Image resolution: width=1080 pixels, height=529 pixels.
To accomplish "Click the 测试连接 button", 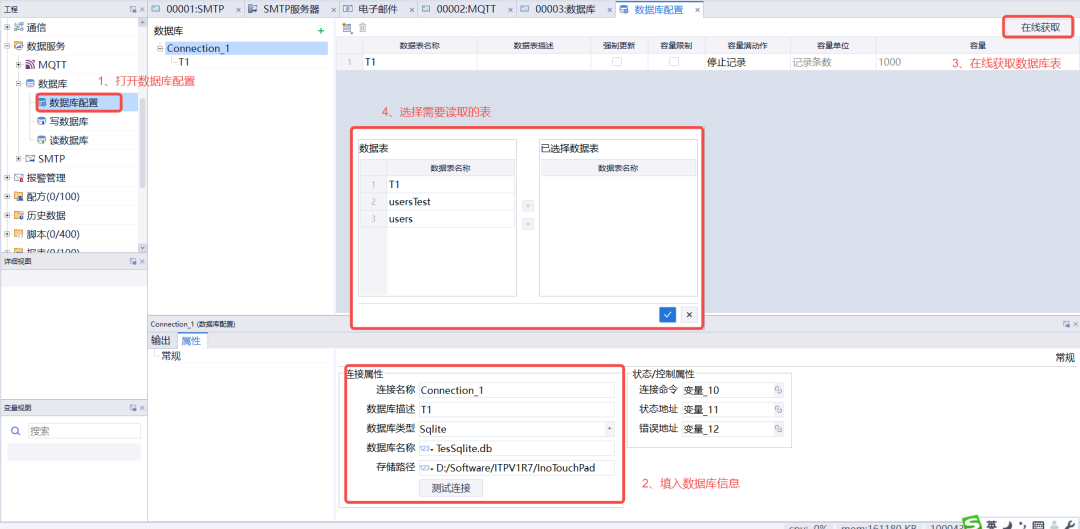I will point(451,488).
